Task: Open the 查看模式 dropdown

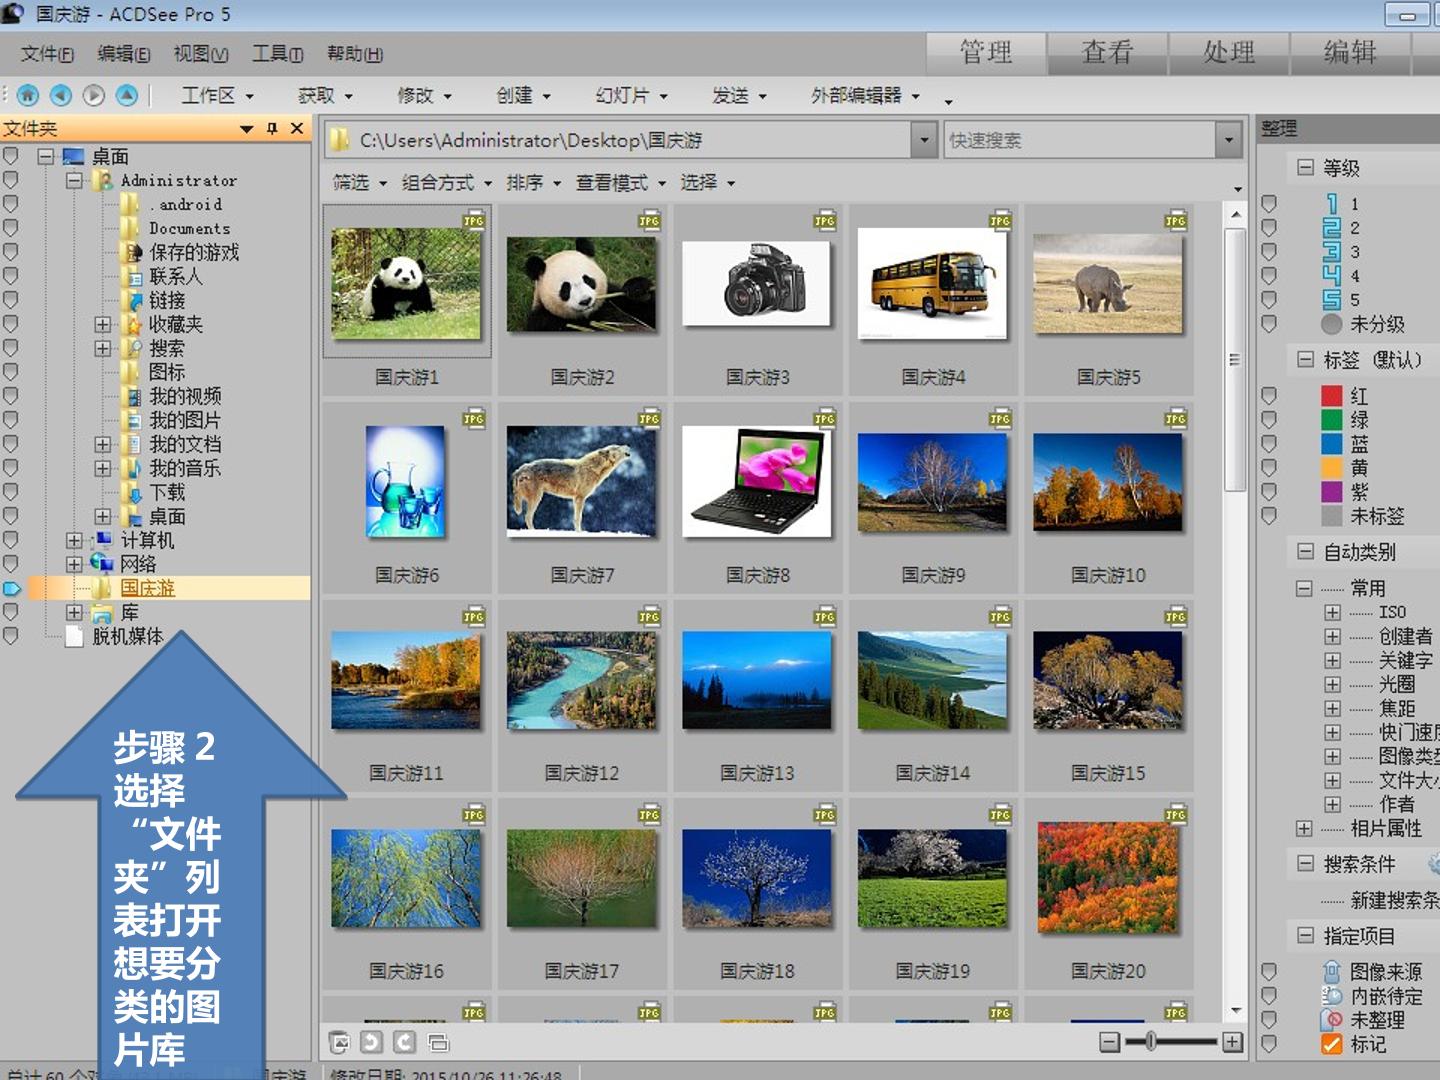Action: tap(620, 182)
